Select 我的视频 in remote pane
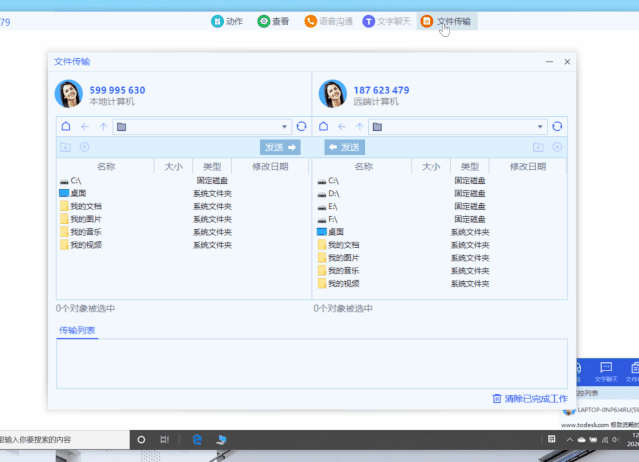This screenshot has width=639, height=462. coord(441,284)
